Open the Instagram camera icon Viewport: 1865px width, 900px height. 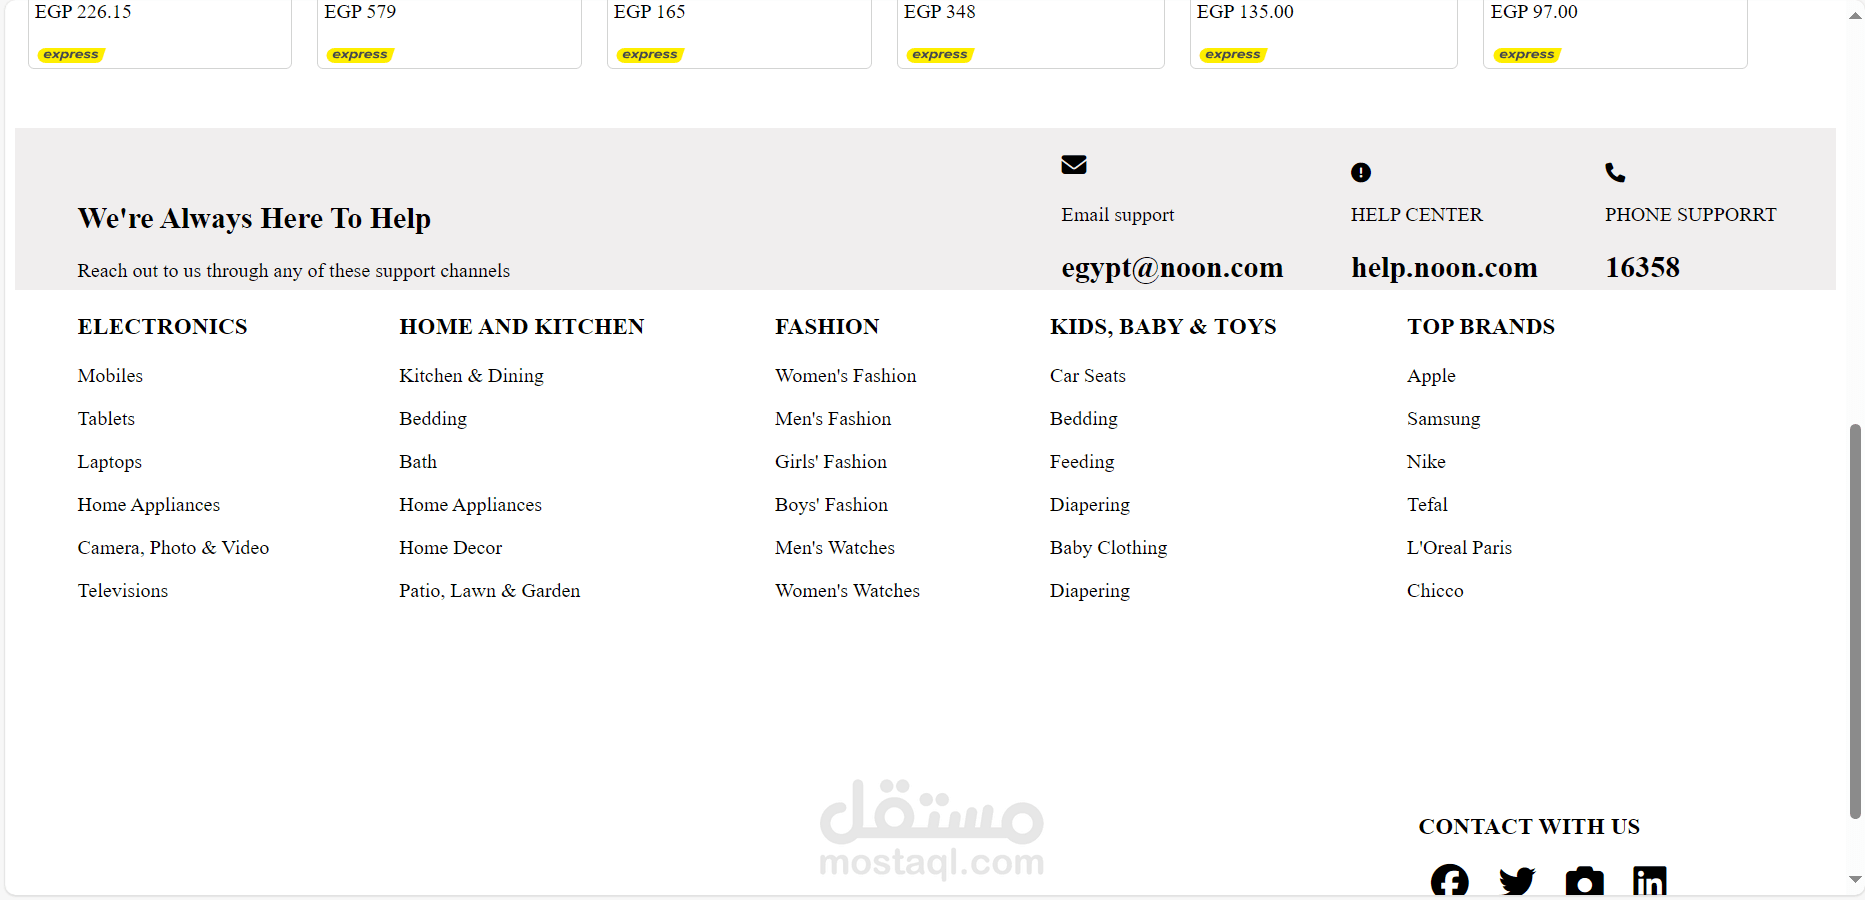[1584, 881]
